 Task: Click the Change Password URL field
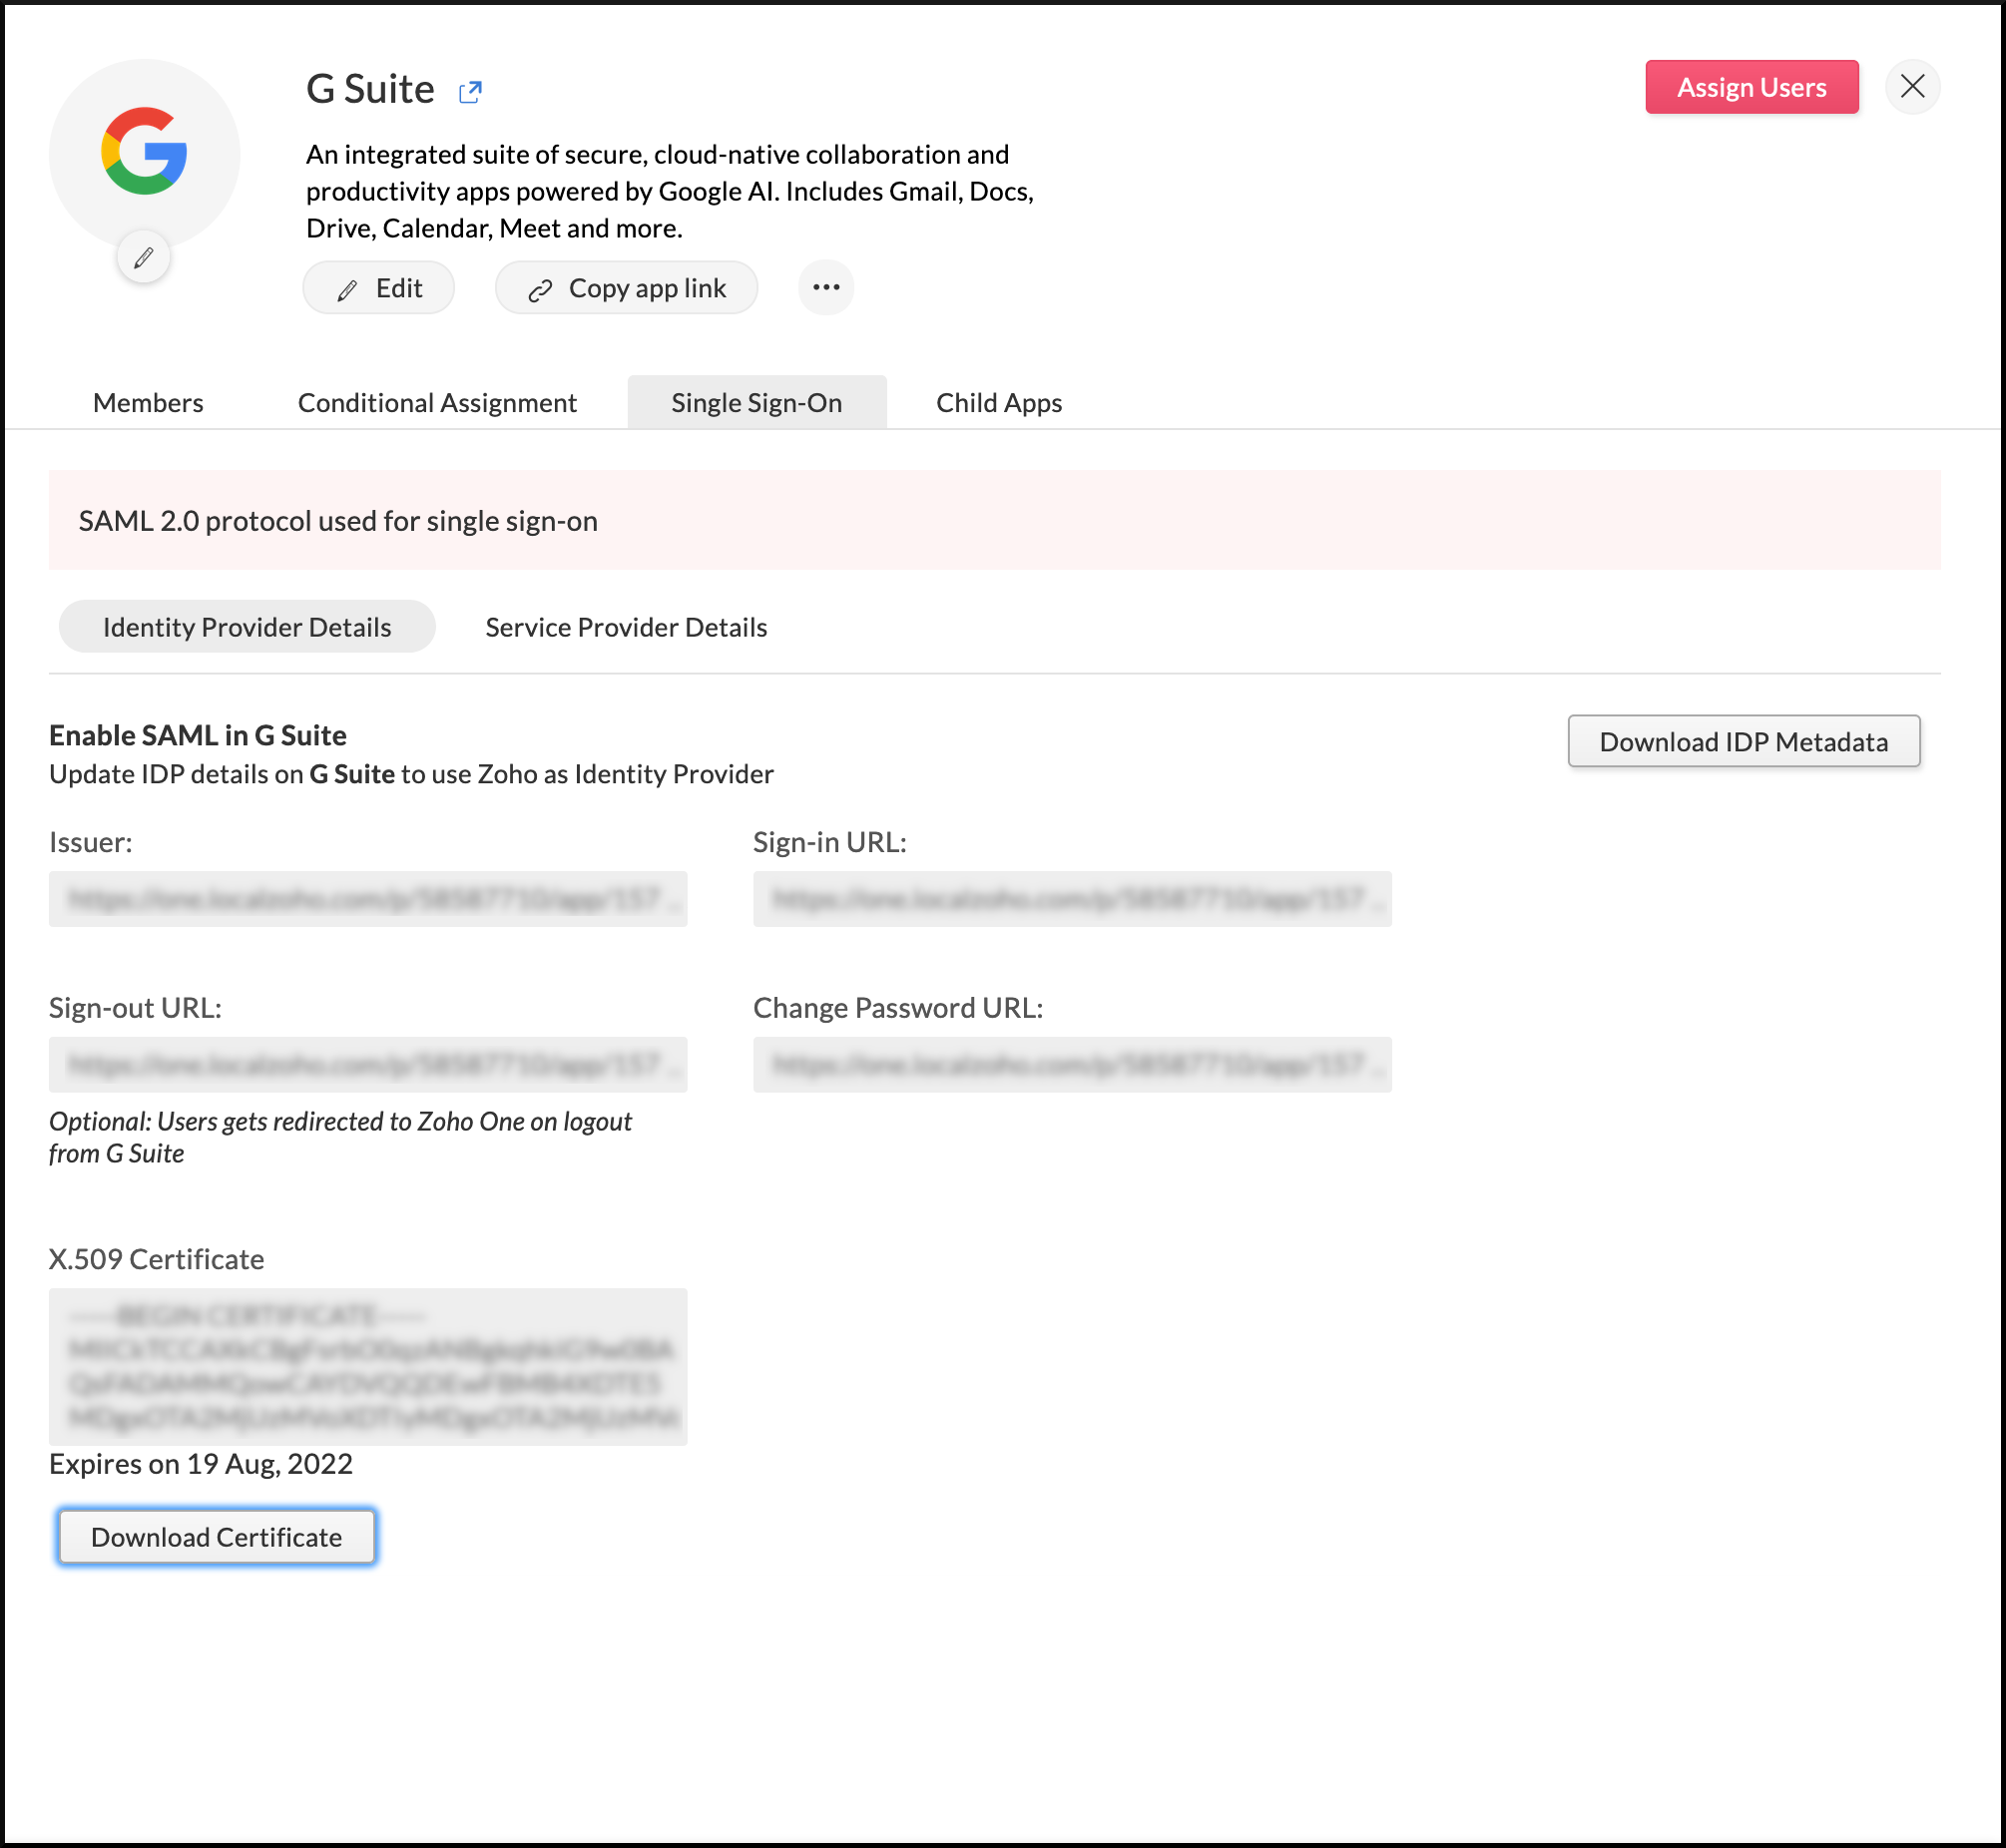1072,1065
